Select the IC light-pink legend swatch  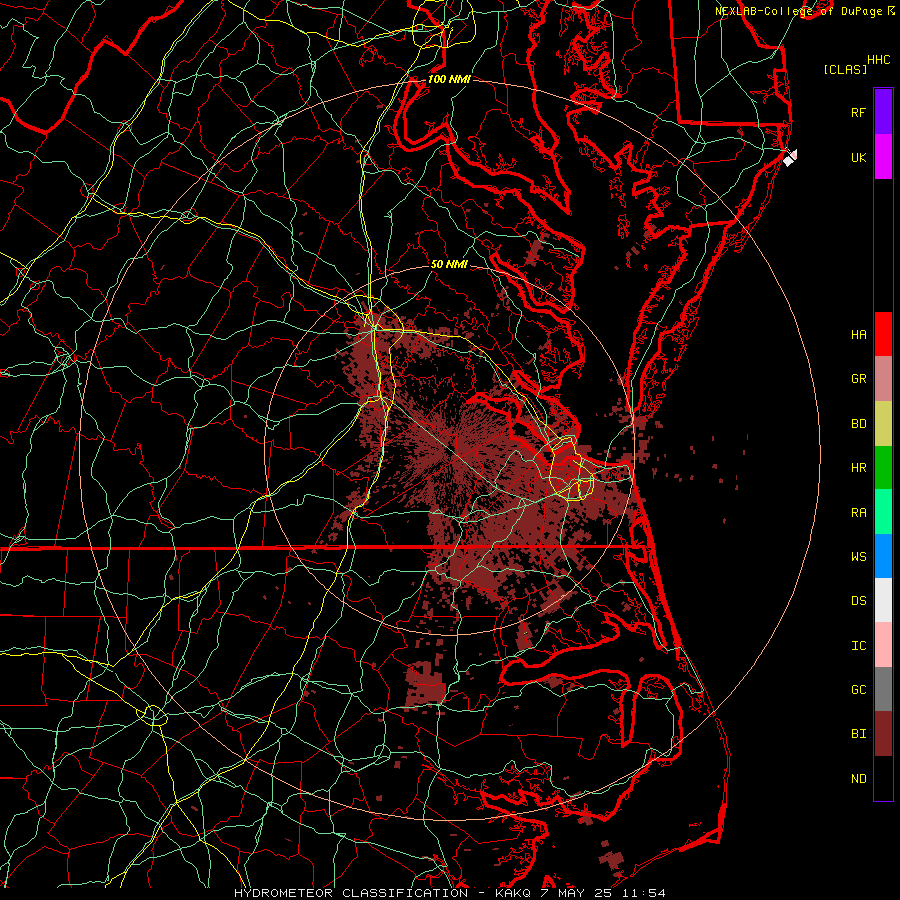click(x=883, y=645)
